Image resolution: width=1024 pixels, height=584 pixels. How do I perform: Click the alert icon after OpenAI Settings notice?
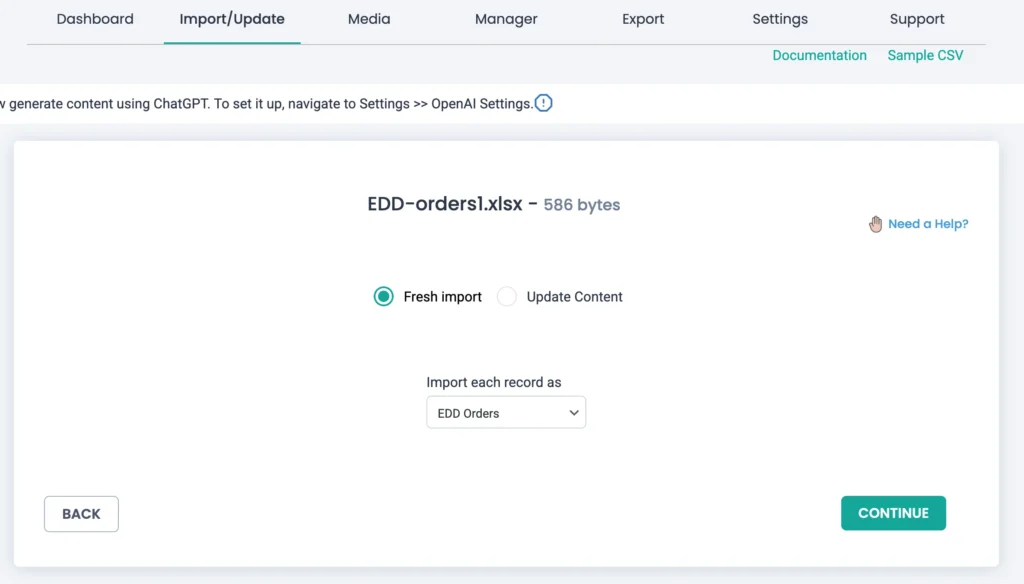543,103
